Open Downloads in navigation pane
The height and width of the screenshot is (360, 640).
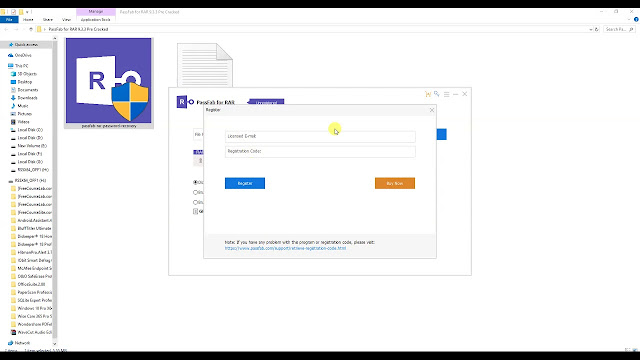tap(27, 98)
